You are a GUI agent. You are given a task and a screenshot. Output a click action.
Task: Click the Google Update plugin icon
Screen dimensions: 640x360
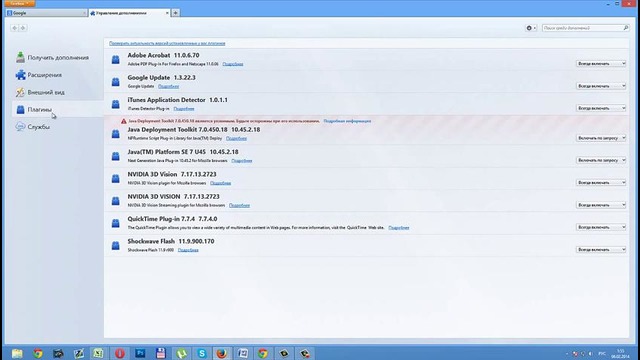click(116, 82)
